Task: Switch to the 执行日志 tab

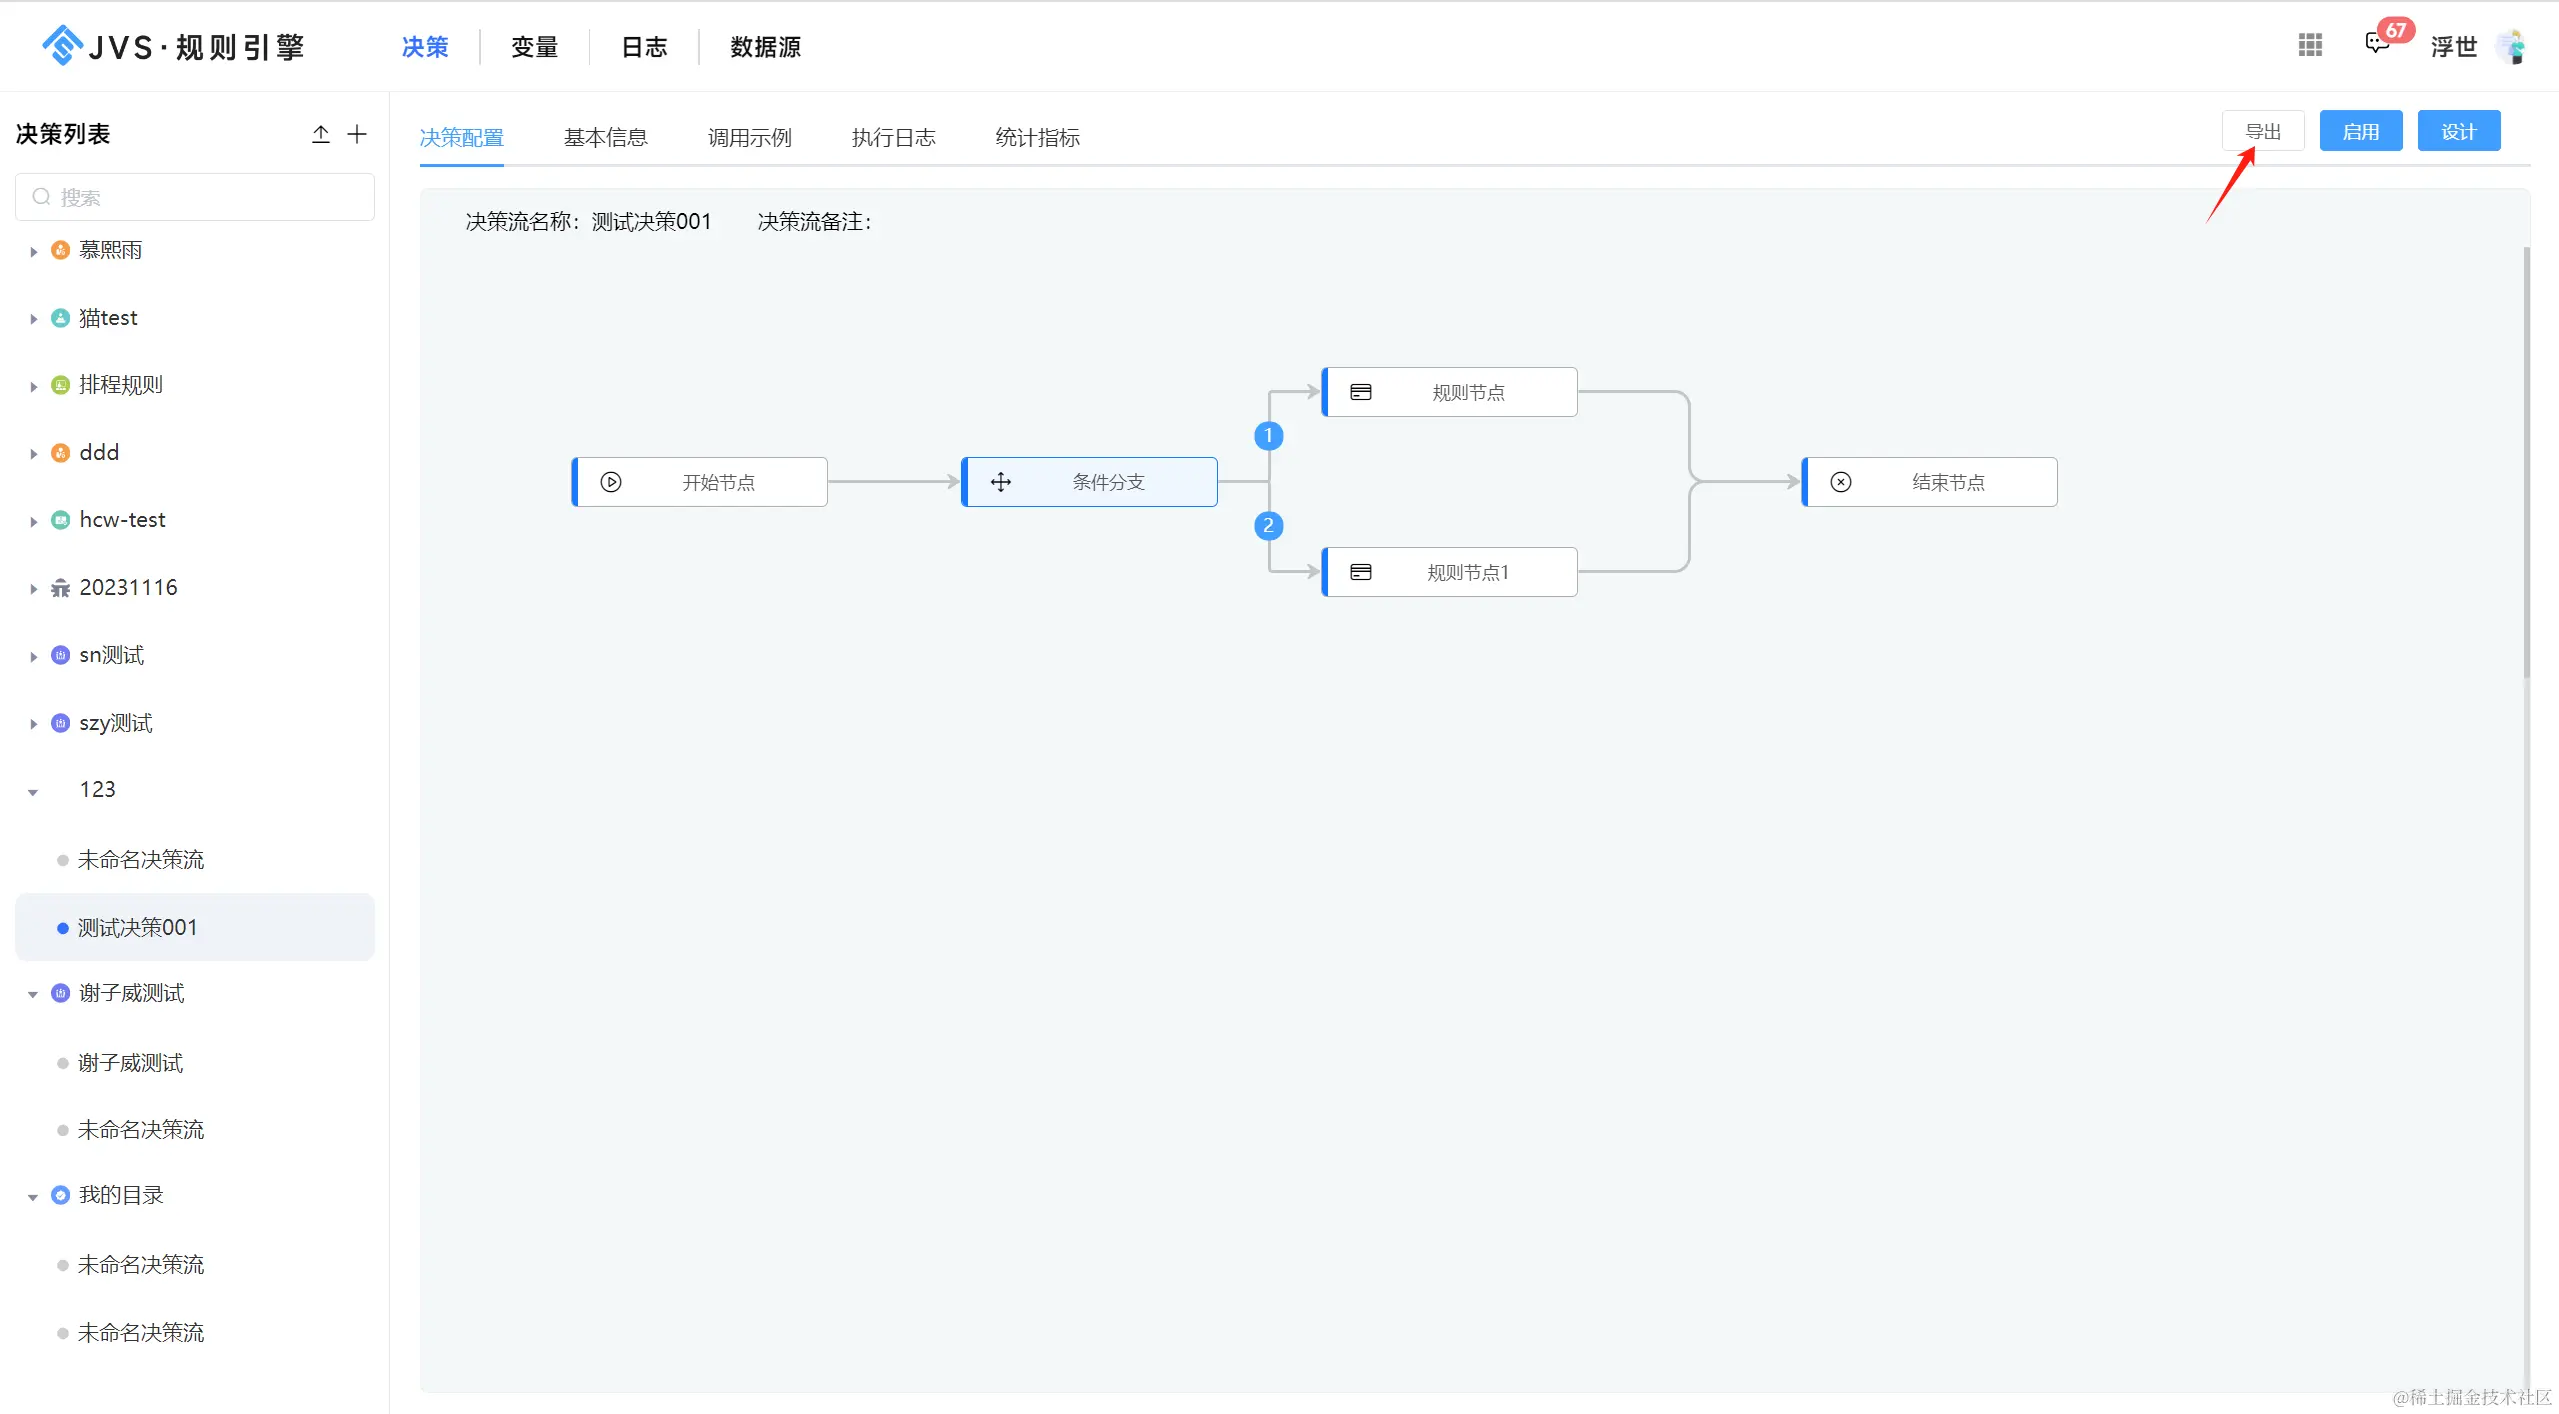Action: pos(893,138)
